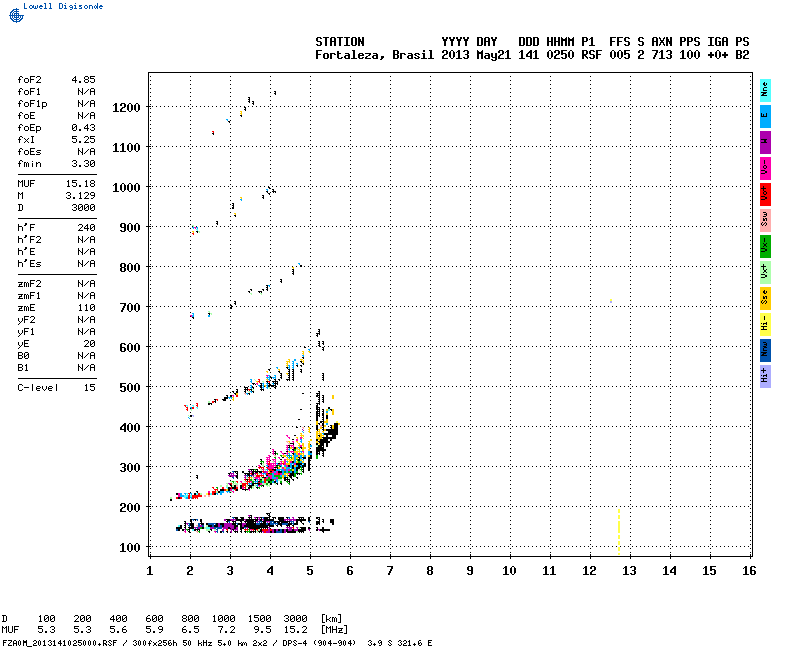800x650 pixels.
Task: Click the h'F value 240
Action: pyautogui.click(x=86, y=228)
